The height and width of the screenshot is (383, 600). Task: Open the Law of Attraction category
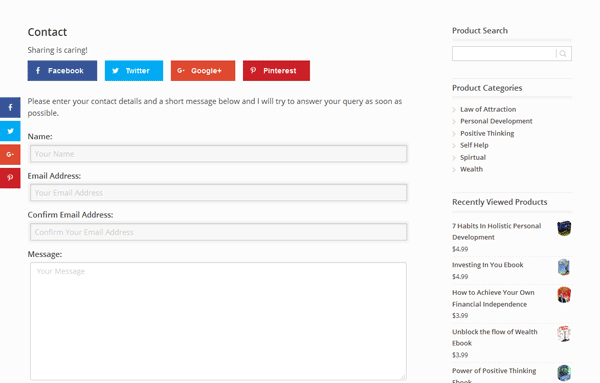tap(488, 109)
